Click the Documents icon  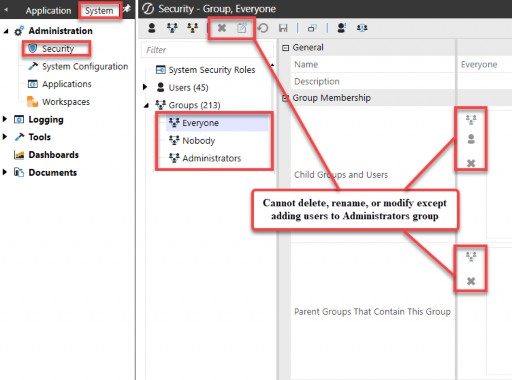pos(19,172)
